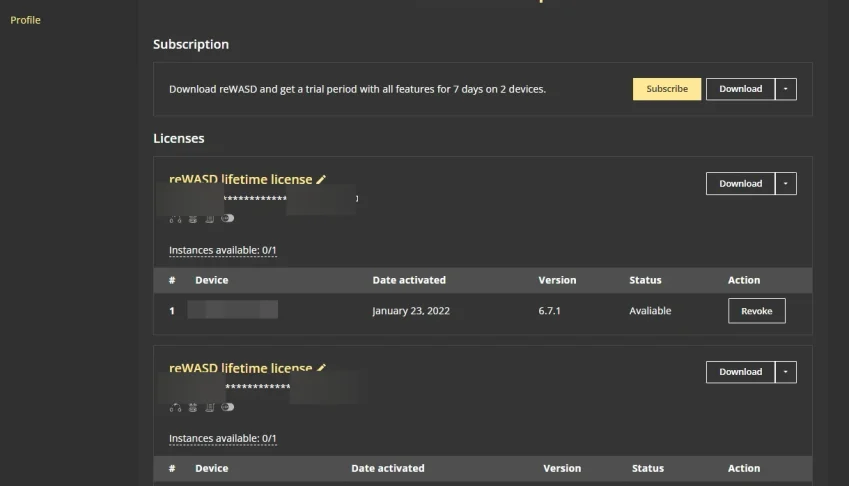Select row number 1 in the device table
This screenshot has height=486, width=849.
coord(172,311)
